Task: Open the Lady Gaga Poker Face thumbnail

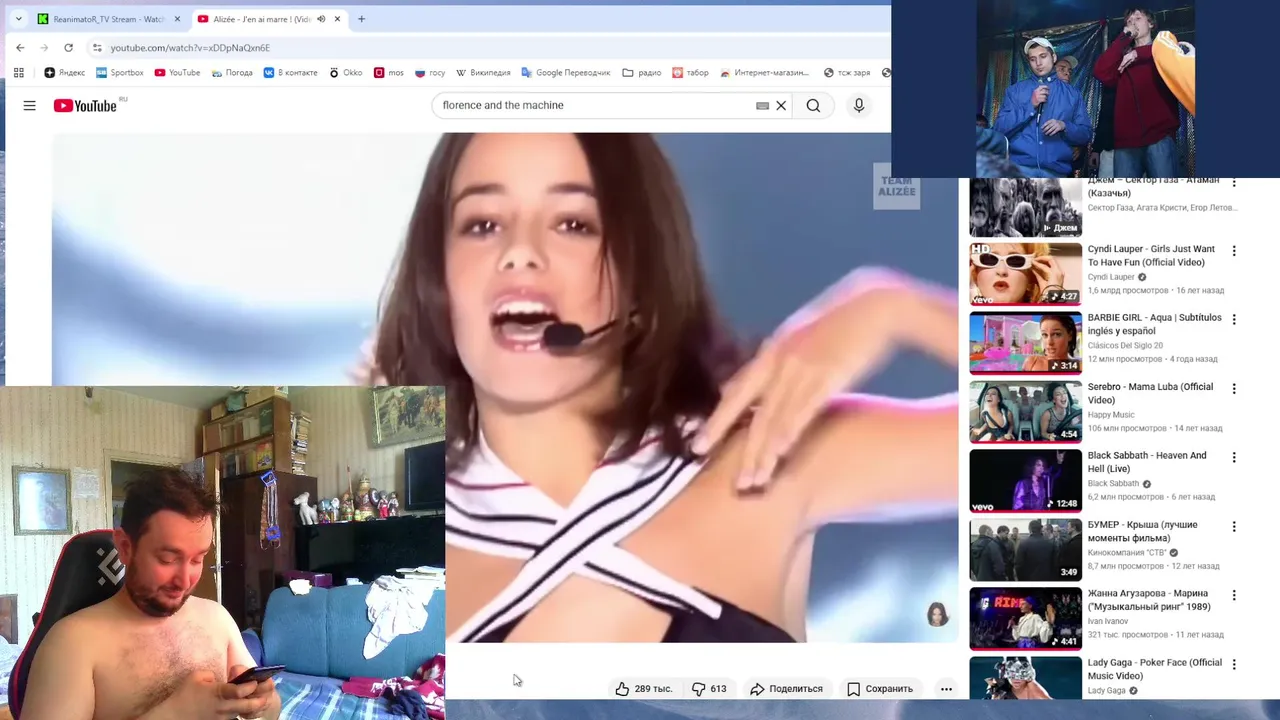Action: (x=1026, y=678)
